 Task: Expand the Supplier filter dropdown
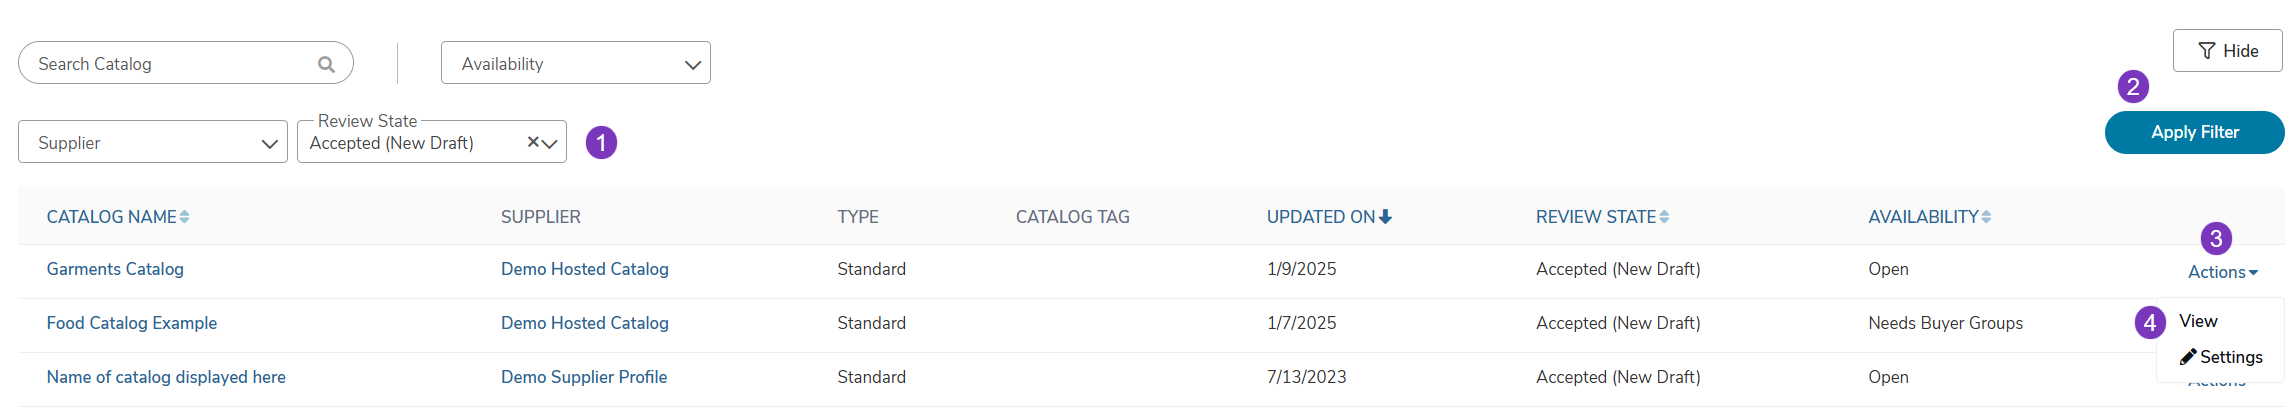(153, 142)
